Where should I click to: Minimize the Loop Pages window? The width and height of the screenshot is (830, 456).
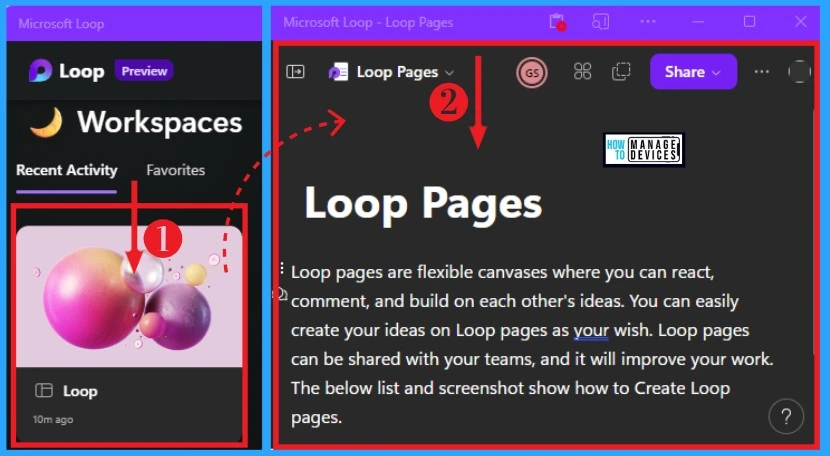(698, 22)
